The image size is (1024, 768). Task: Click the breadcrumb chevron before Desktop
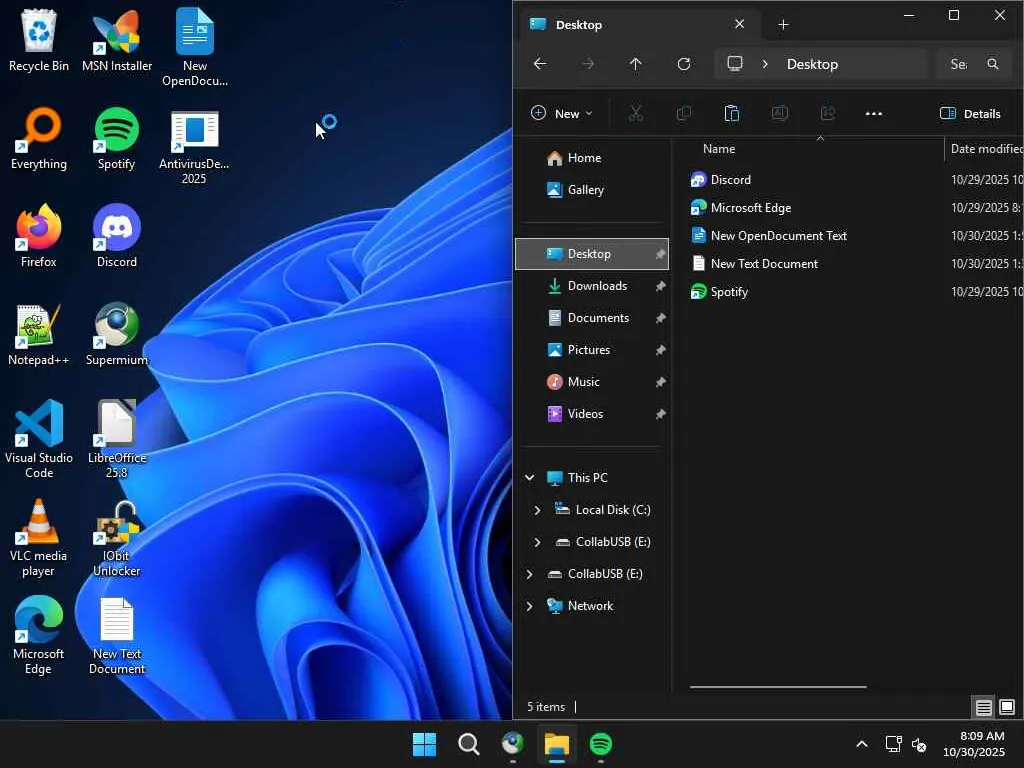click(765, 64)
